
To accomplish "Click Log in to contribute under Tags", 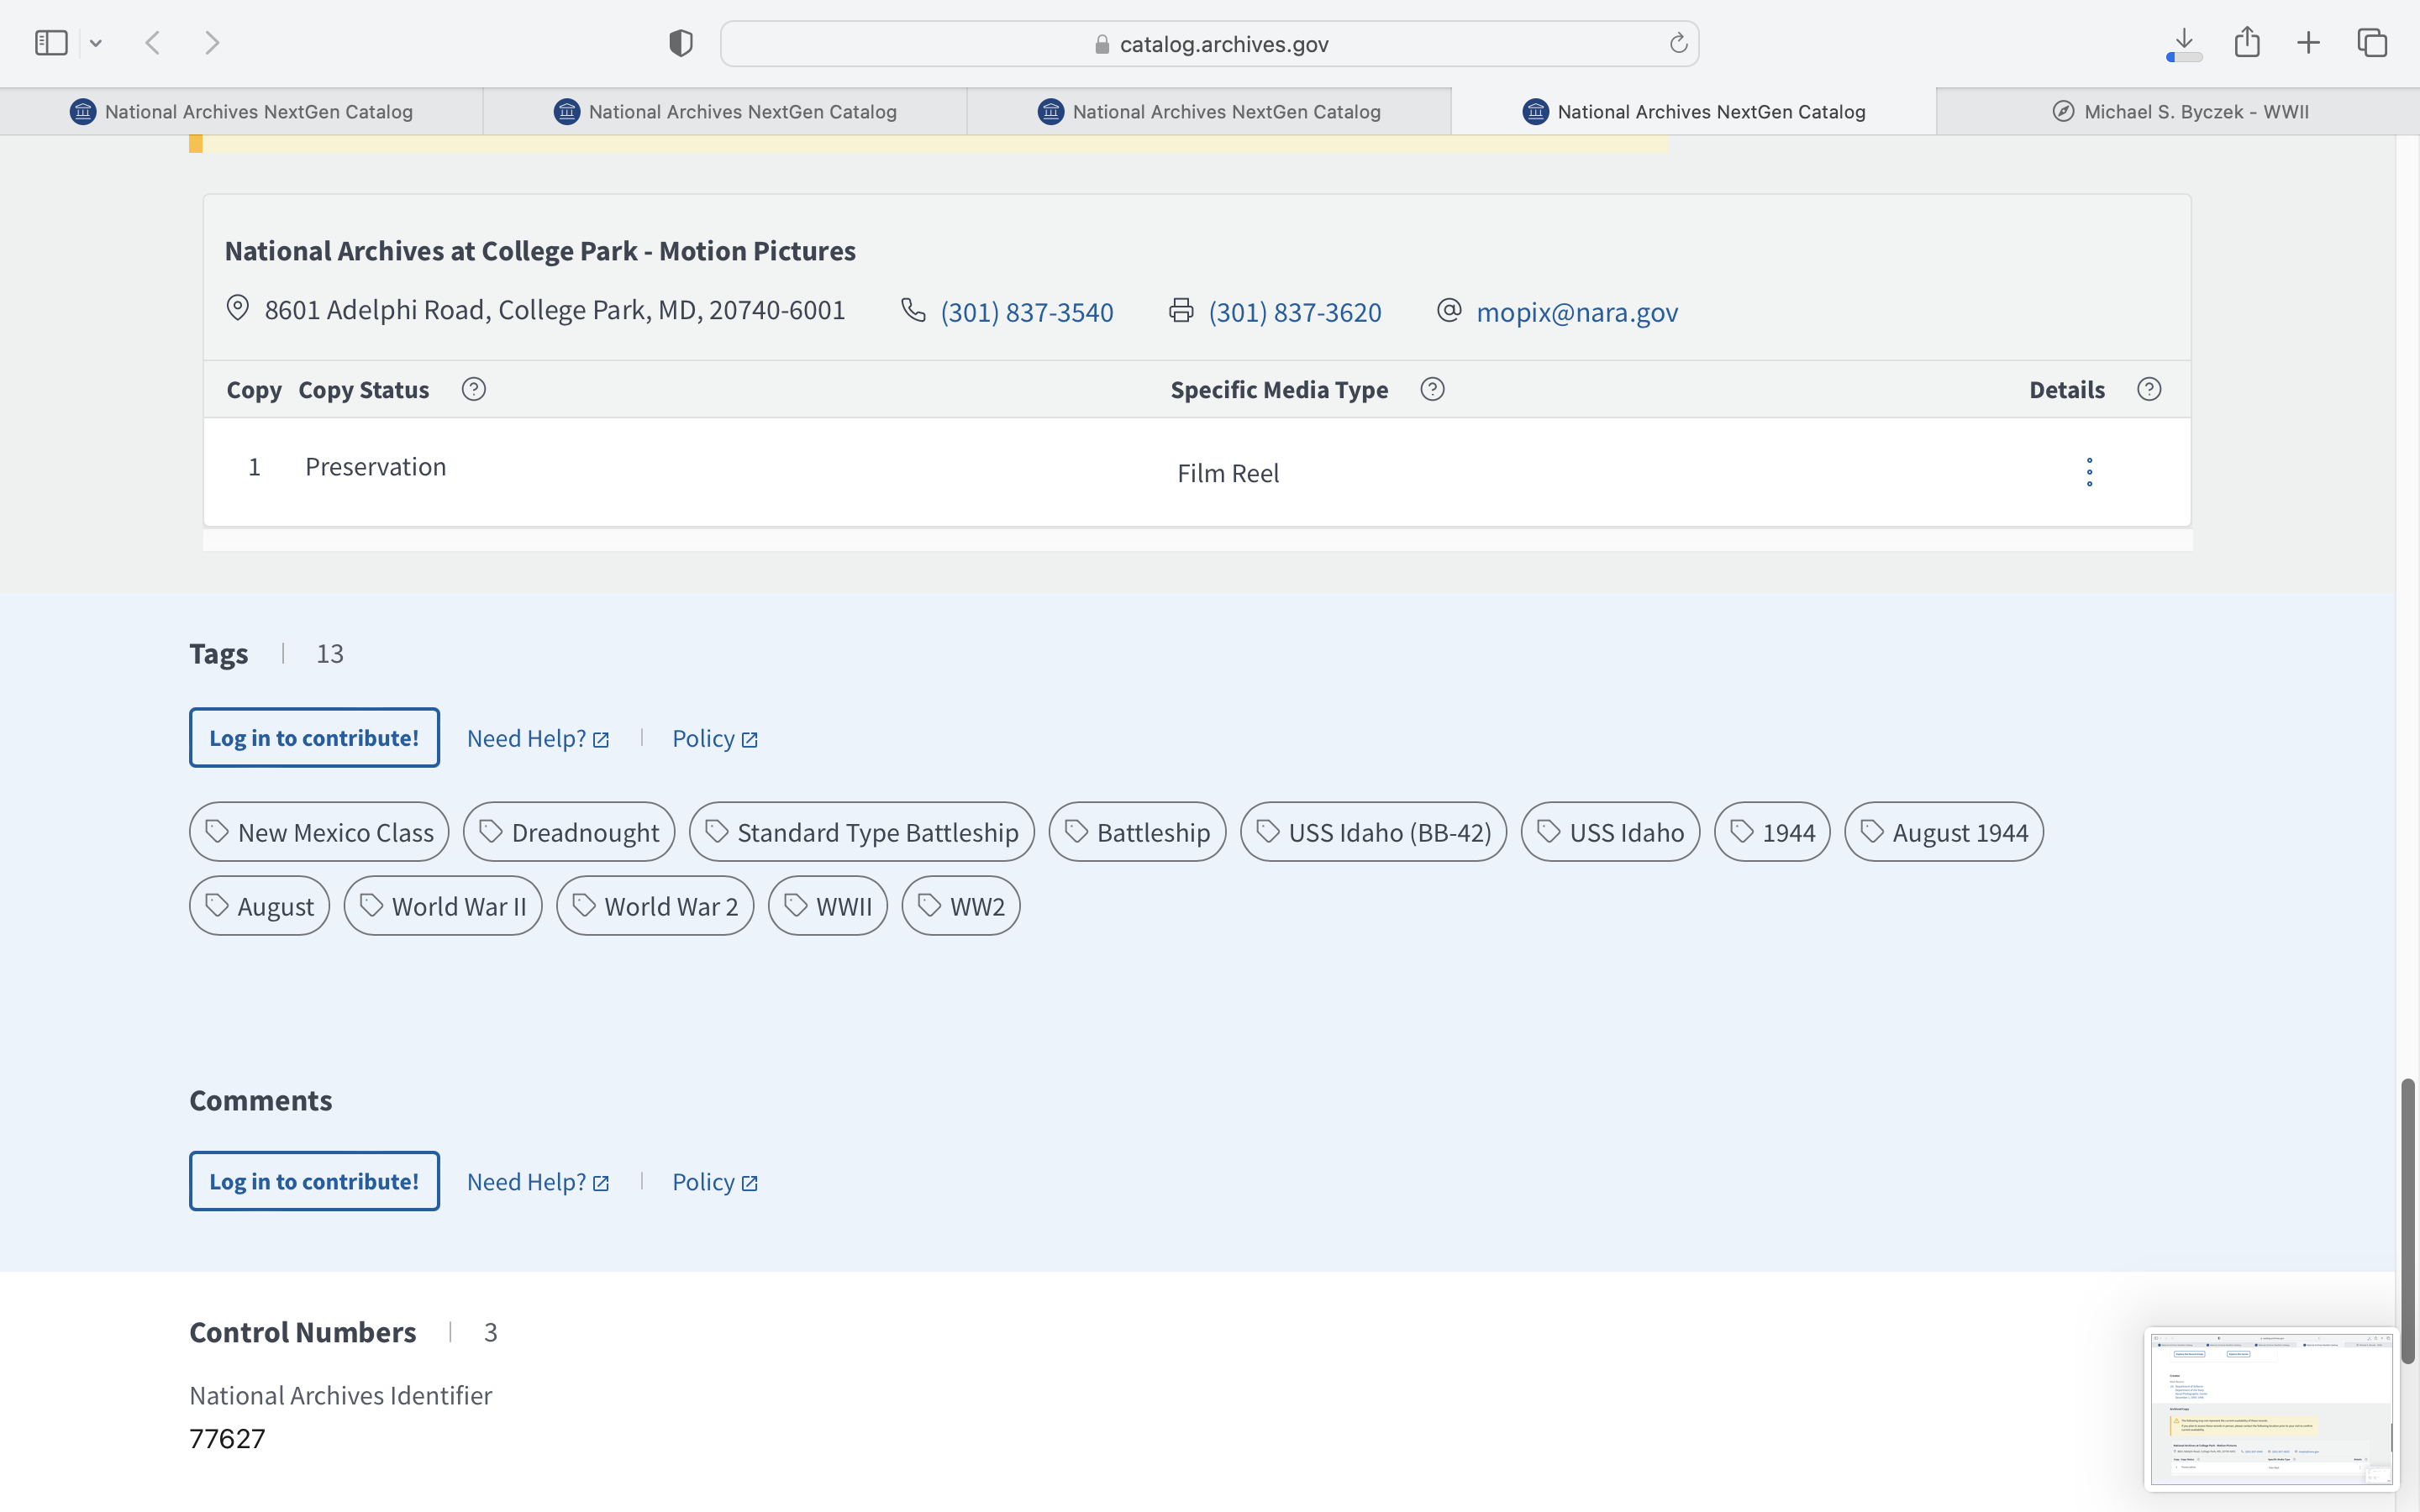I will (x=314, y=738).
